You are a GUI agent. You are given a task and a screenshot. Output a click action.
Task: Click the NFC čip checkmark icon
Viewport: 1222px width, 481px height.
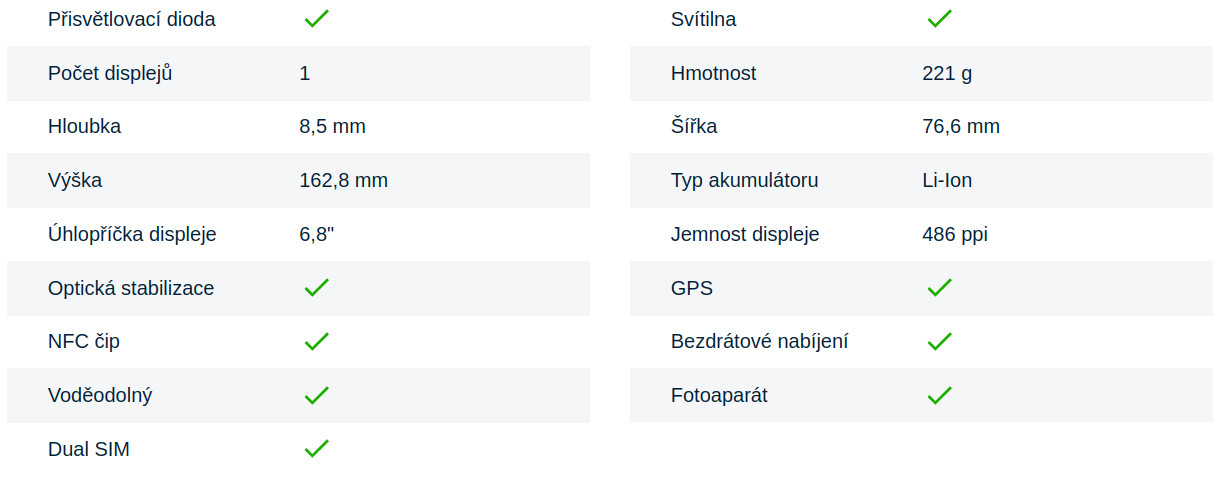[x=316, y=342]
